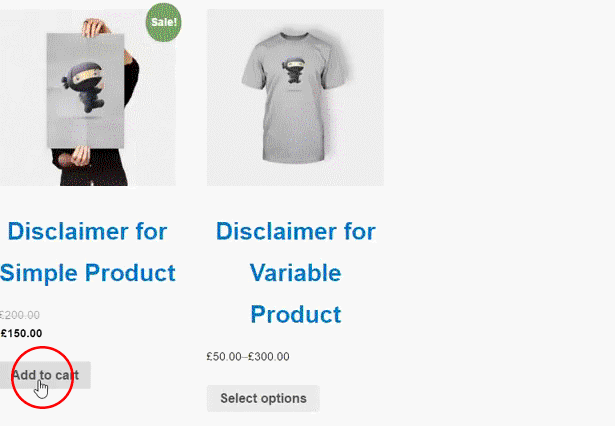Click the hand holding the poster's bottom edge
Image resolution: width=615 pixels, height=426 pixels.
81,155
